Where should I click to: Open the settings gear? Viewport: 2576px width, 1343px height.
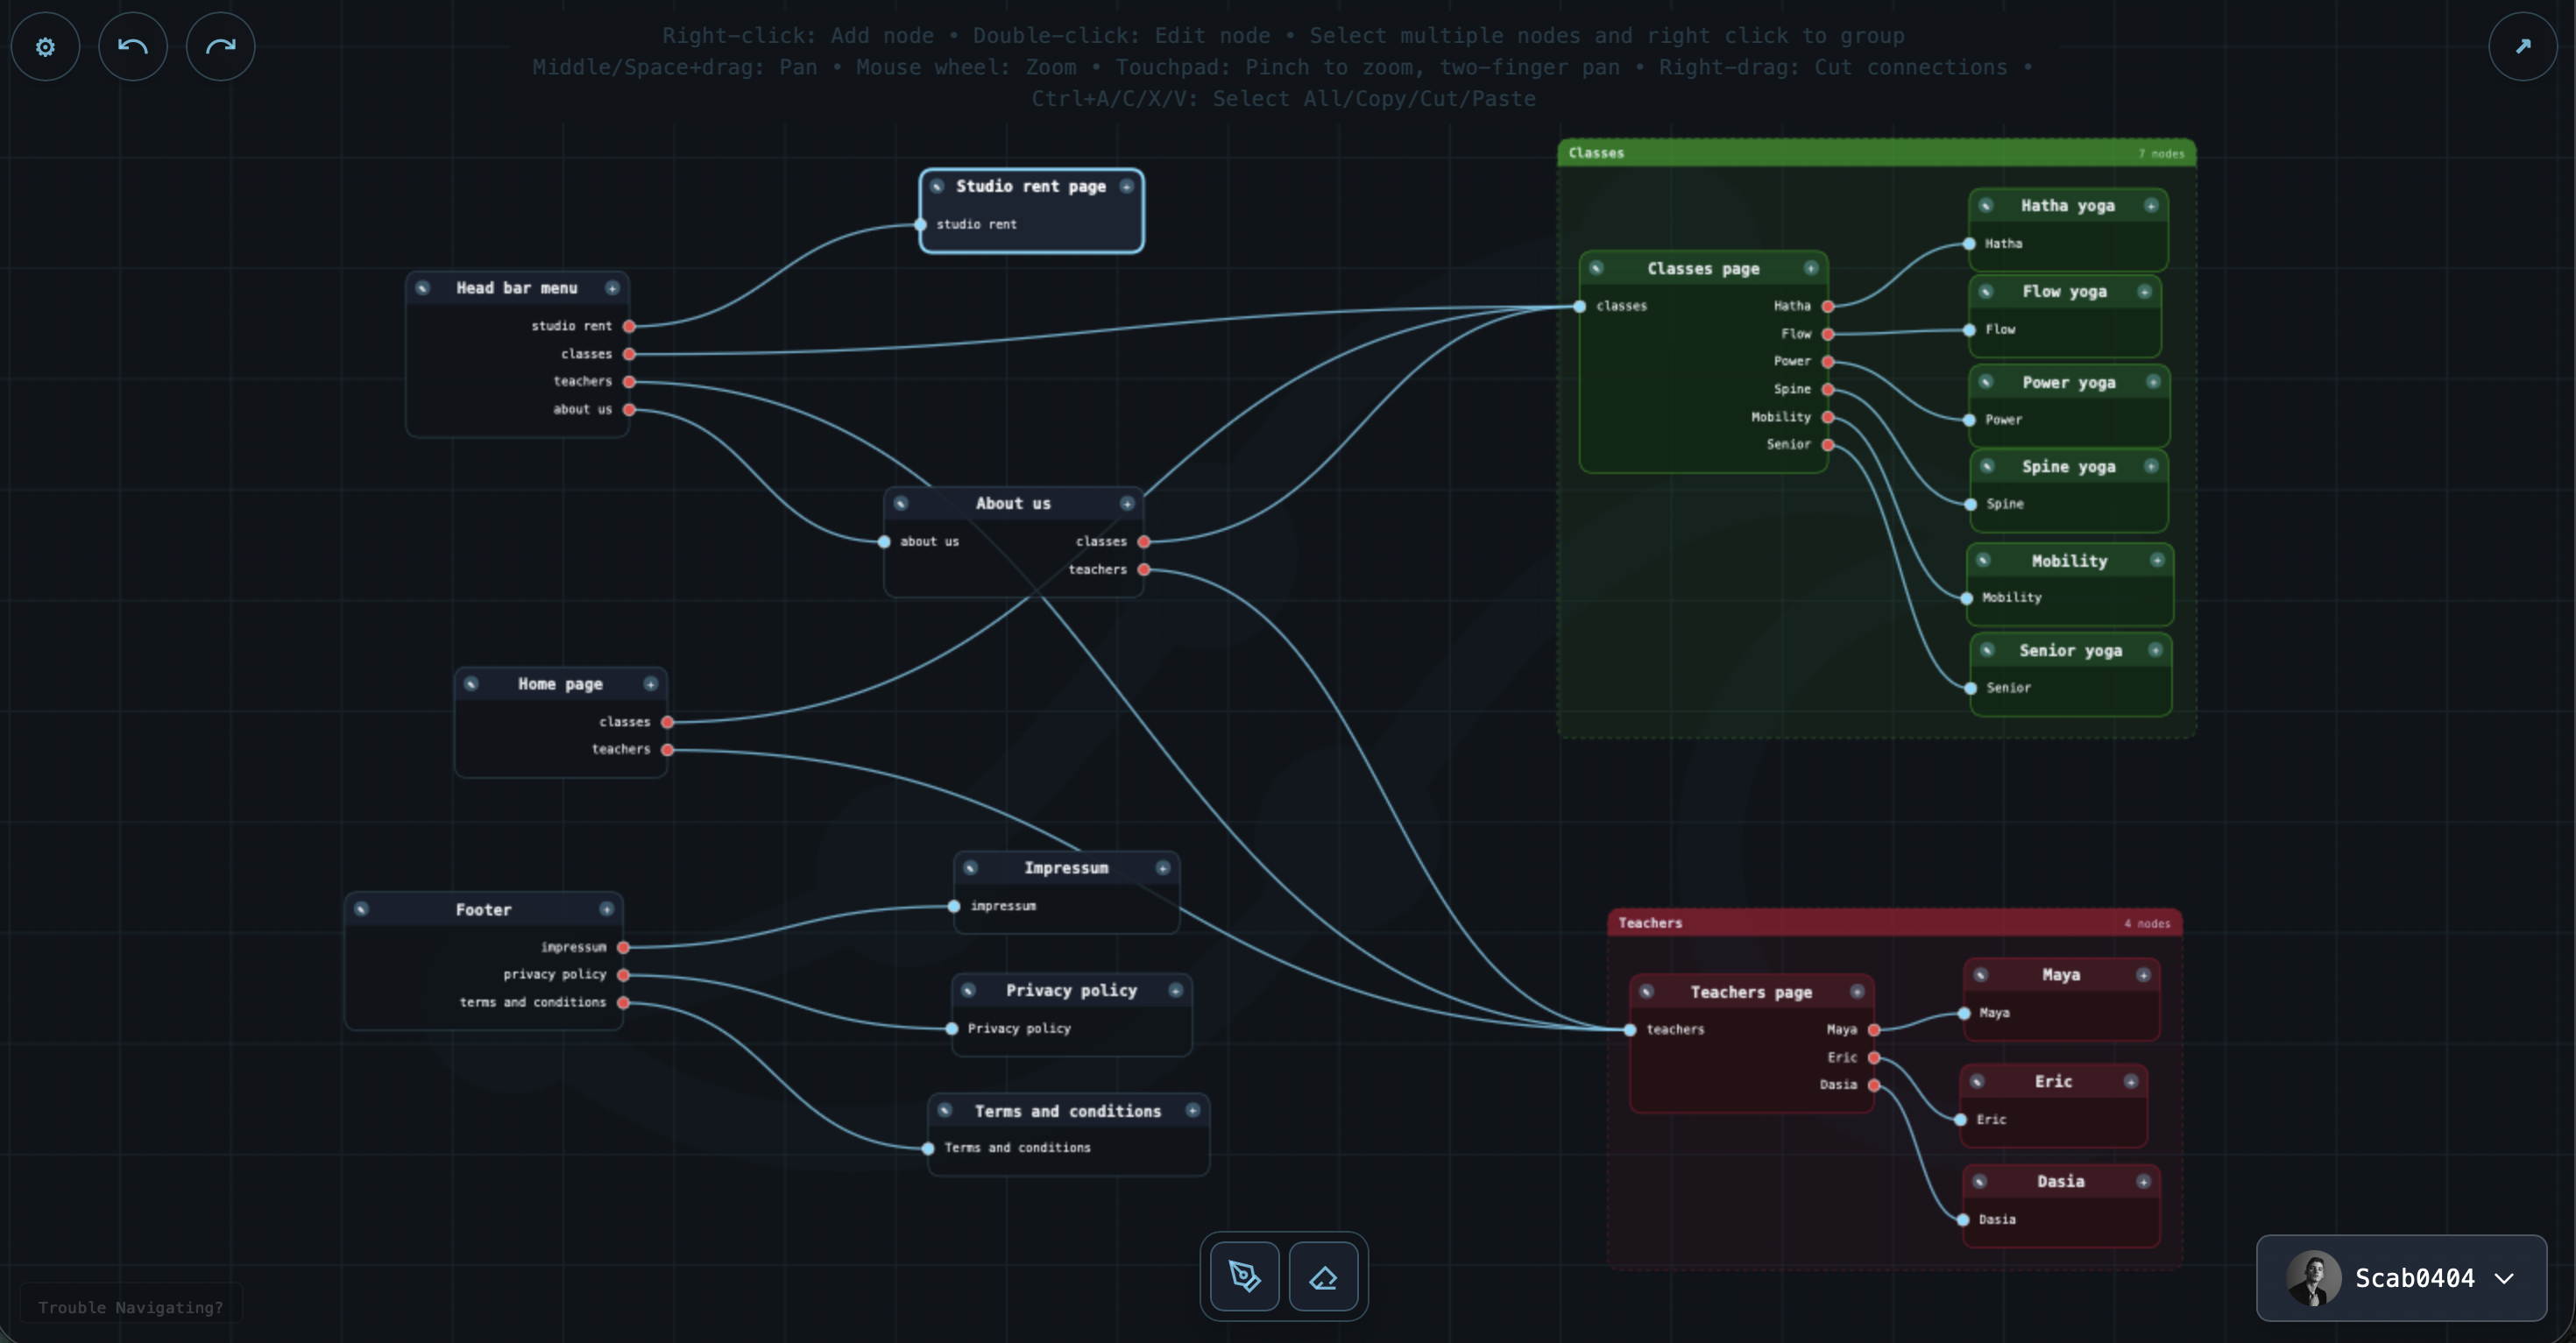pyautogui.click(x=45, y=46)
